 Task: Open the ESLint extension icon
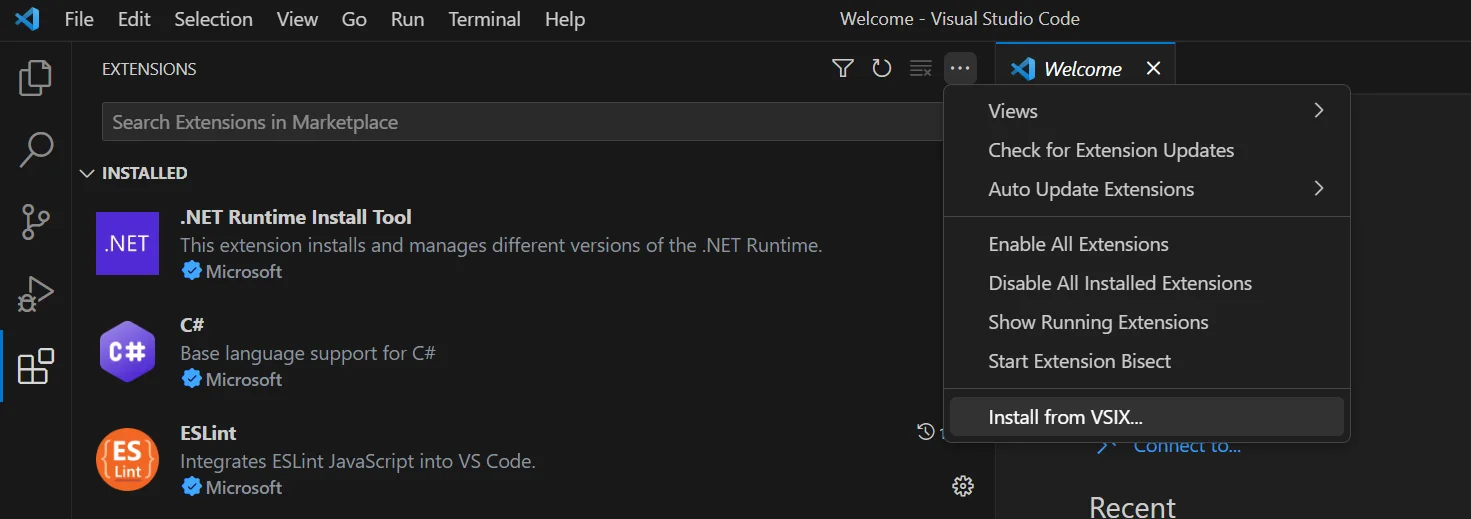127,459
